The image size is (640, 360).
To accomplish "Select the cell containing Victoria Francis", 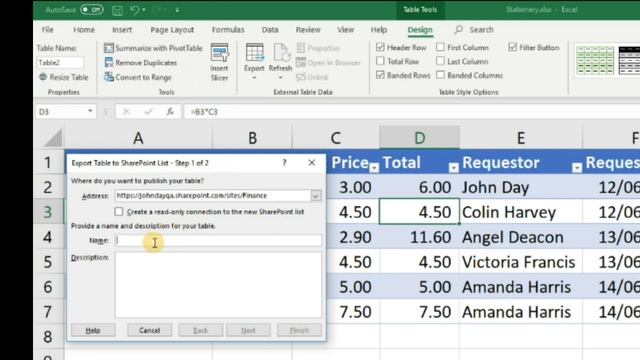I will pos(521,262).
